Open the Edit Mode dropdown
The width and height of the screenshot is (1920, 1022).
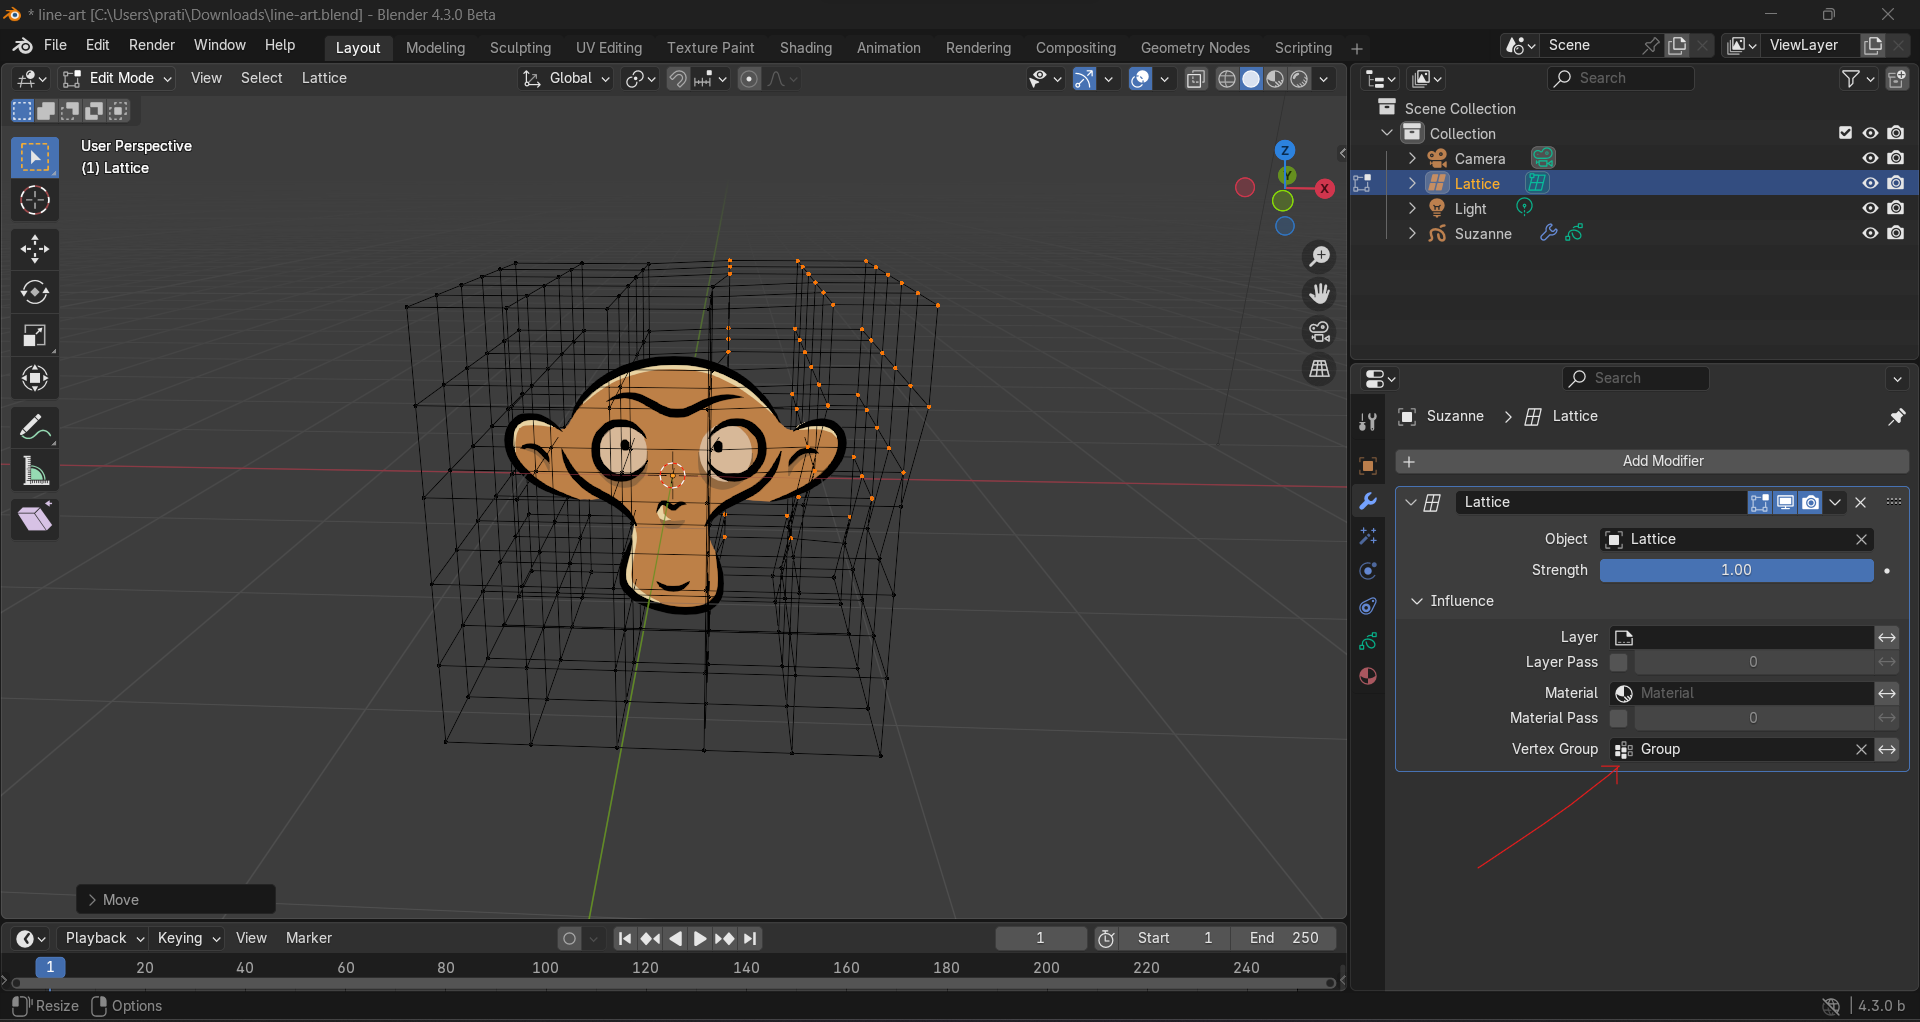coord(118,78)
